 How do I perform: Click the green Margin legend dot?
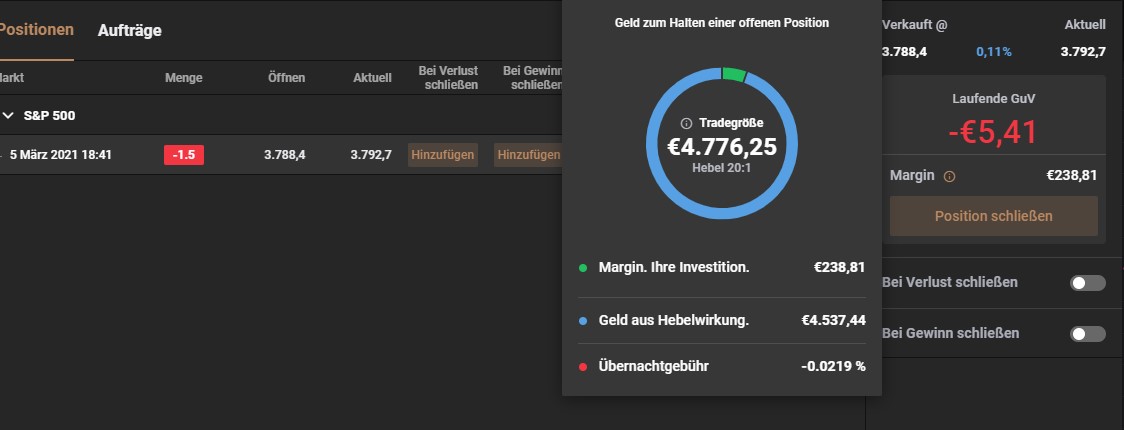tap(582, 268)
